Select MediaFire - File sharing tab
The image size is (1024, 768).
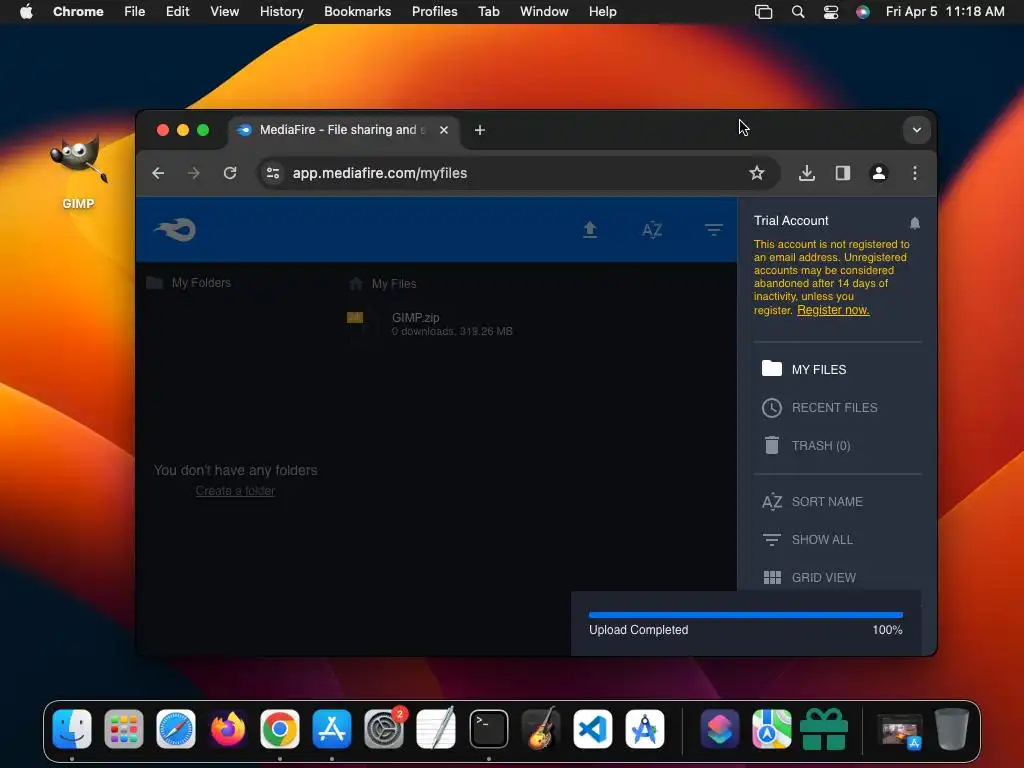(x=343, y=130)
